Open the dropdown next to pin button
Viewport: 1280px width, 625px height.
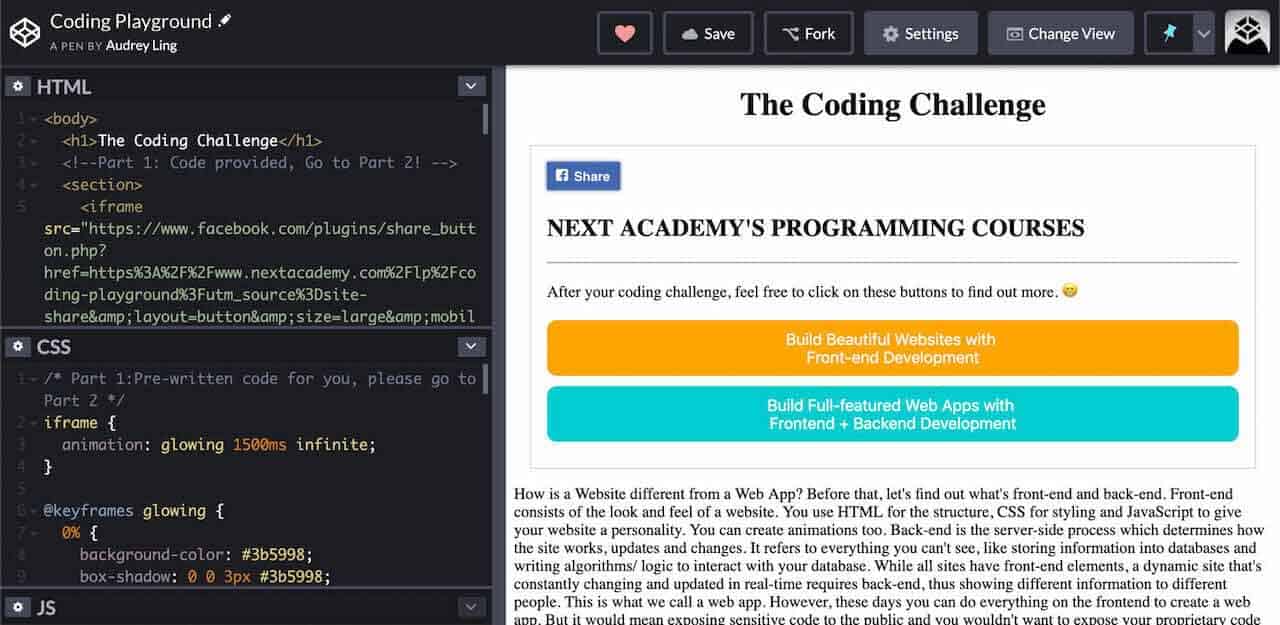pyautogui.click(x=1204, y=33)
